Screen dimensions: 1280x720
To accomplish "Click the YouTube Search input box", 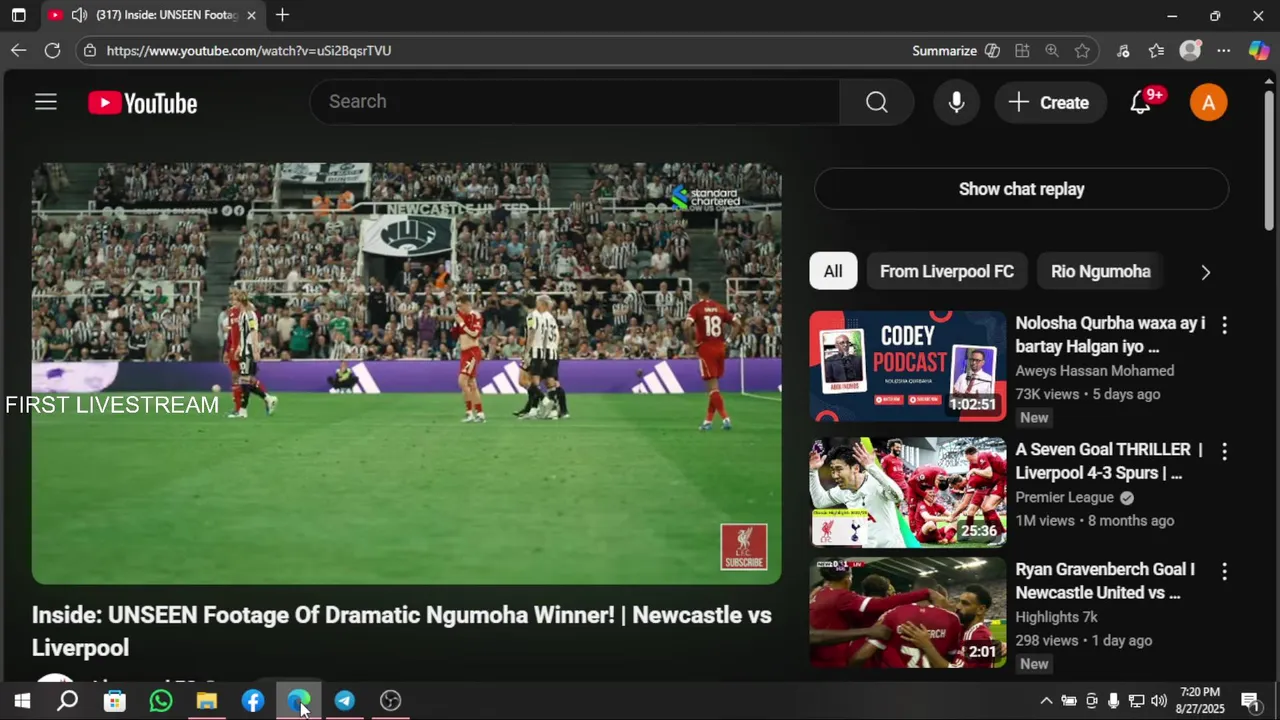I will 575,102.
